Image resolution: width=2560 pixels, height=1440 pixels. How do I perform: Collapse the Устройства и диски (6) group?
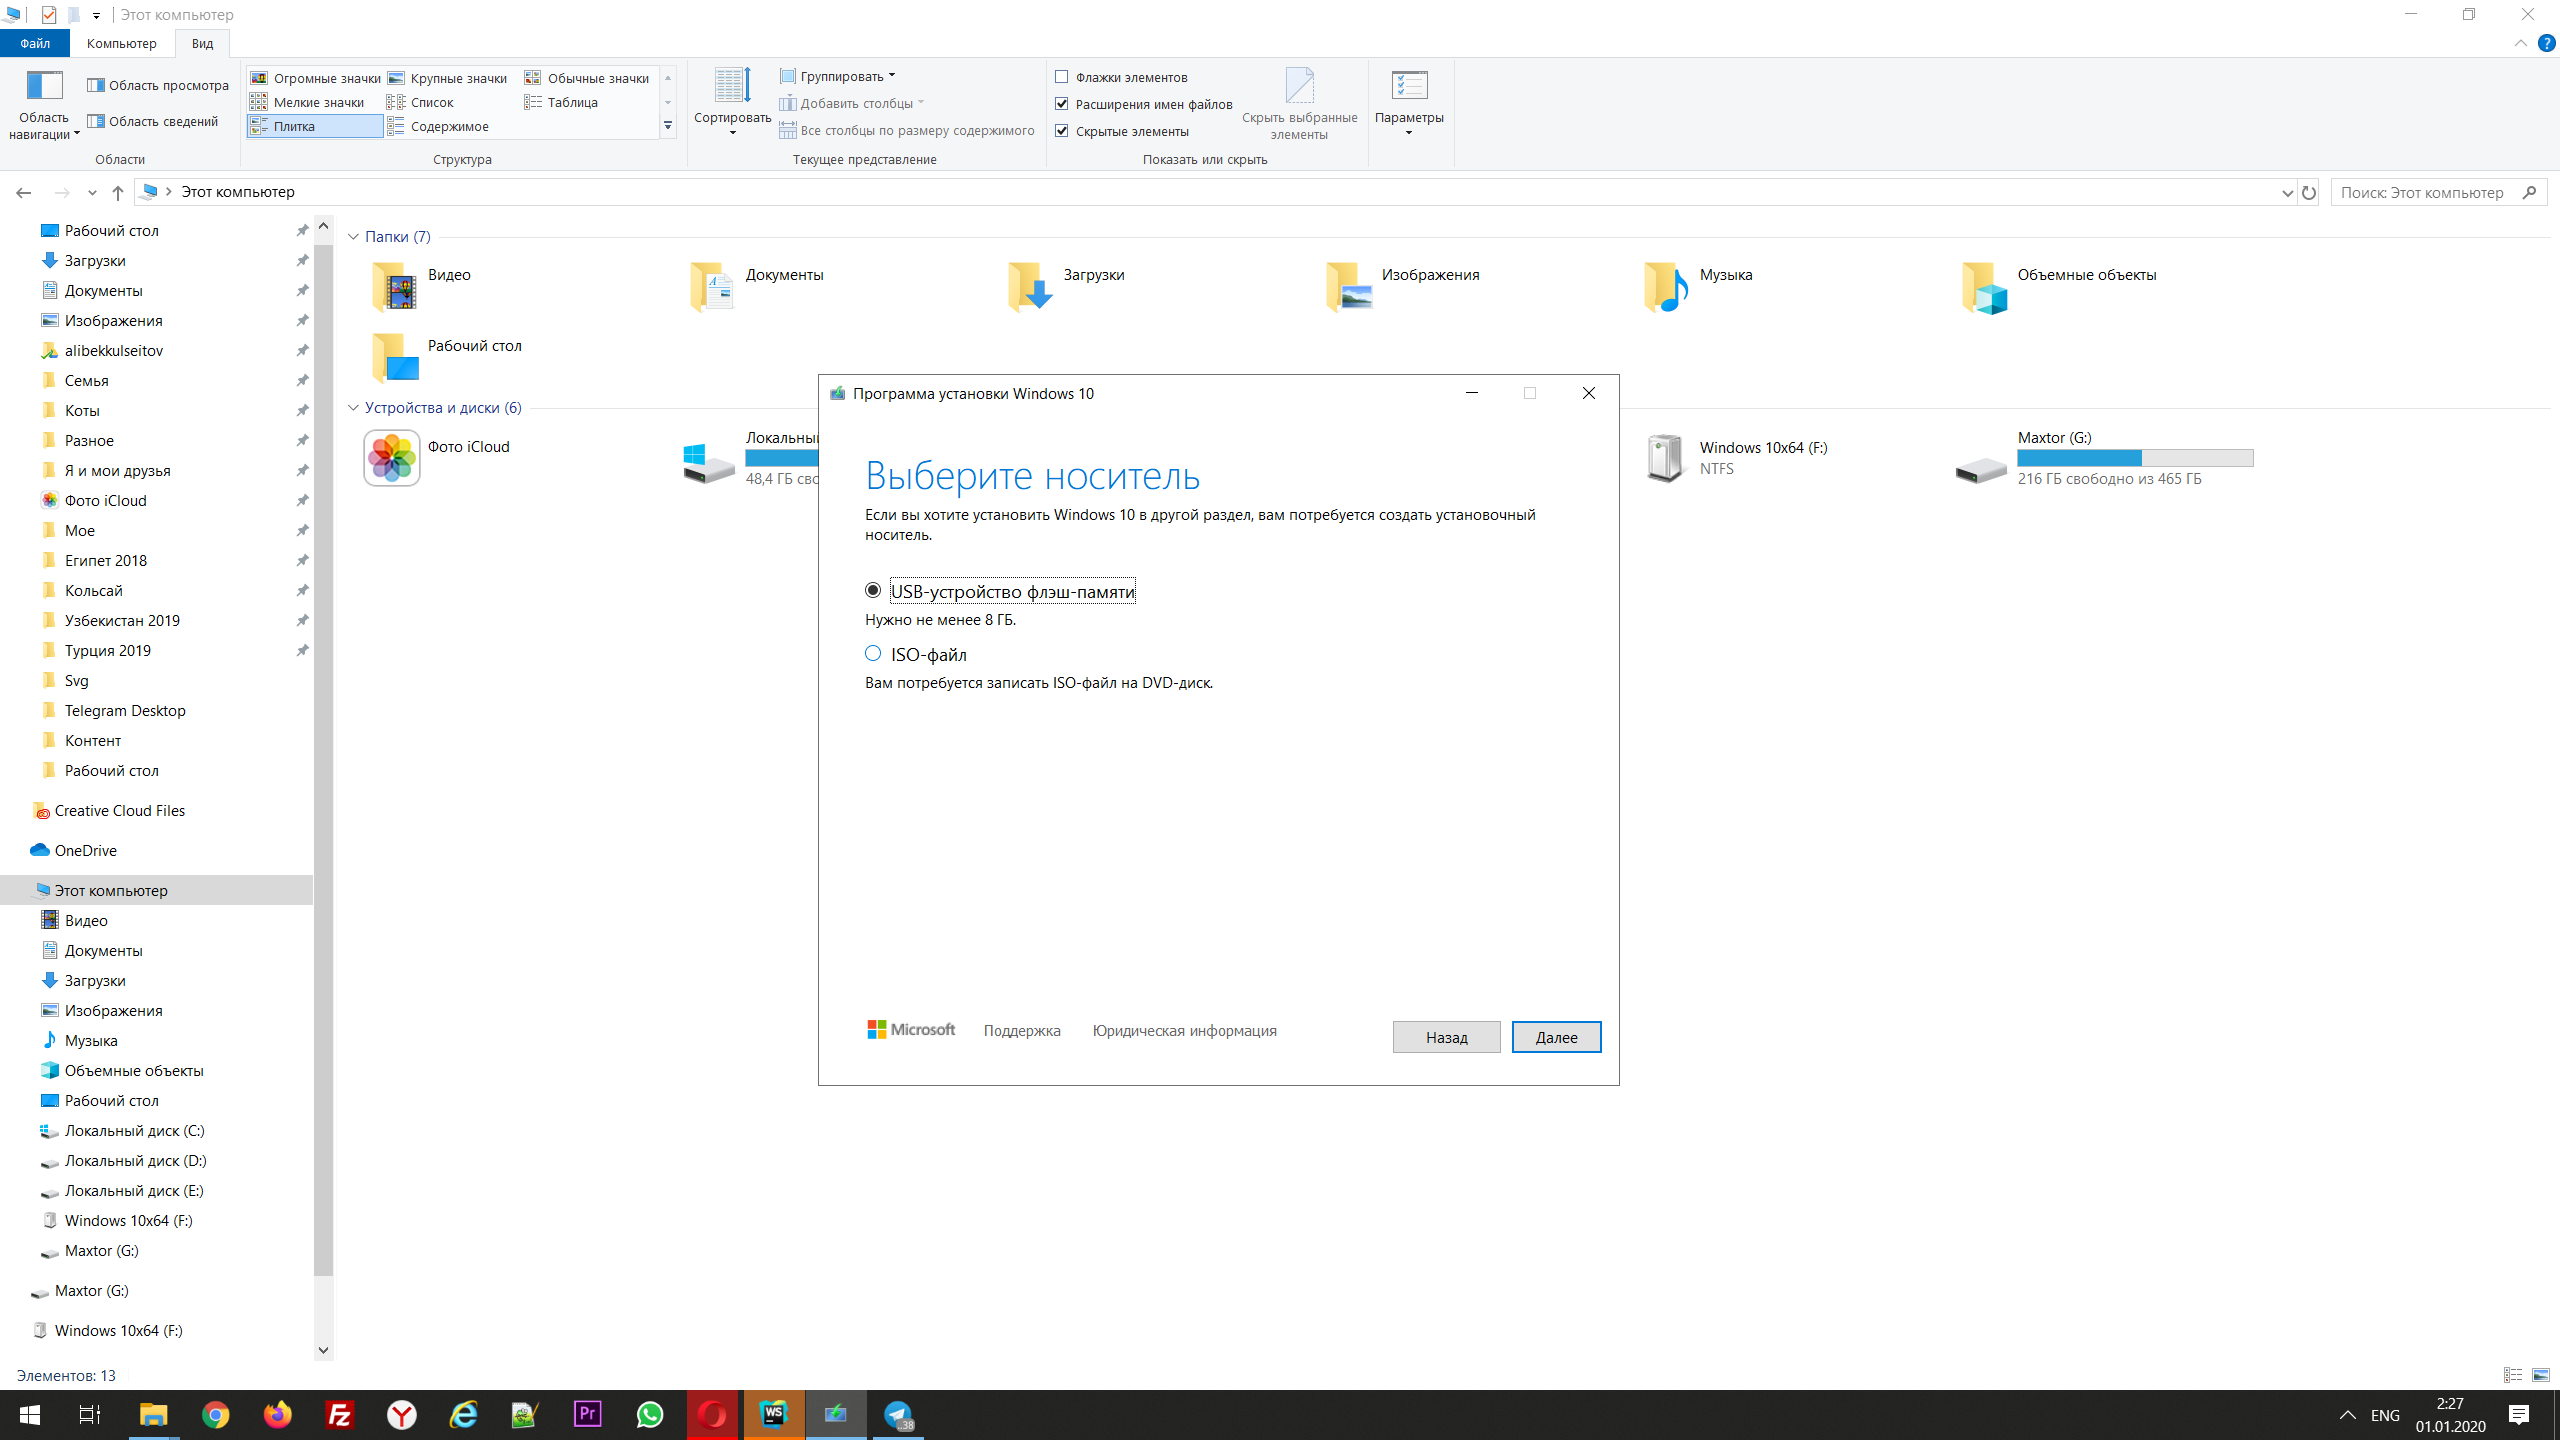(x=353, y=408)
